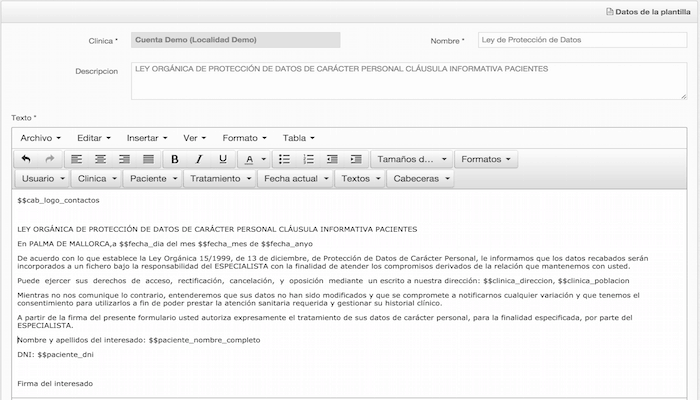Click the LEY ORGÁNICA heading in editor
Viewport: 700px width, 400px height.
click(x=217, y=229)
